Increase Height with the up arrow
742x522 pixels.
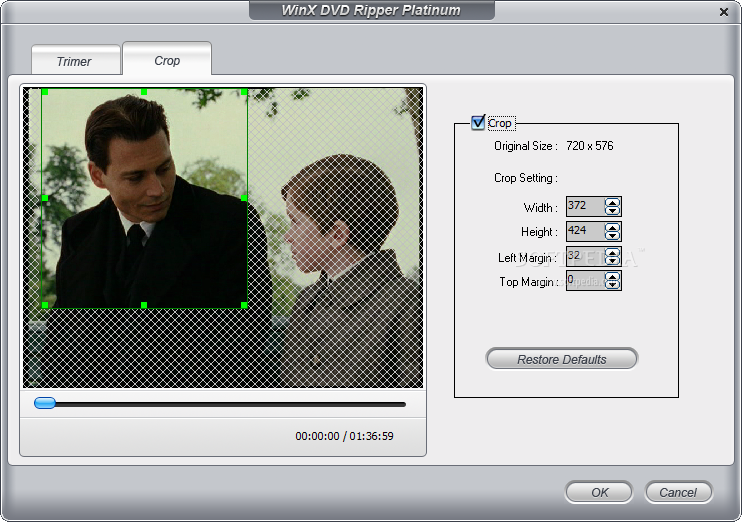(612, 228)
